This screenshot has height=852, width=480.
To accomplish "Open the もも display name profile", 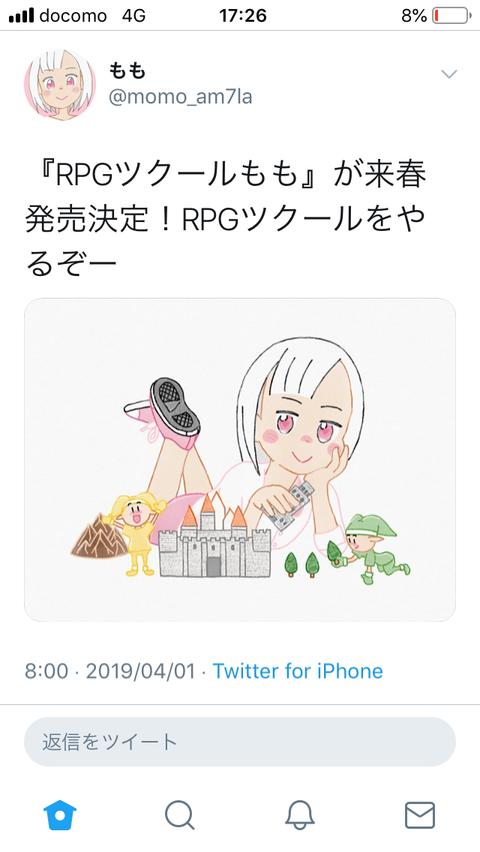I will (x=127, y=71).
